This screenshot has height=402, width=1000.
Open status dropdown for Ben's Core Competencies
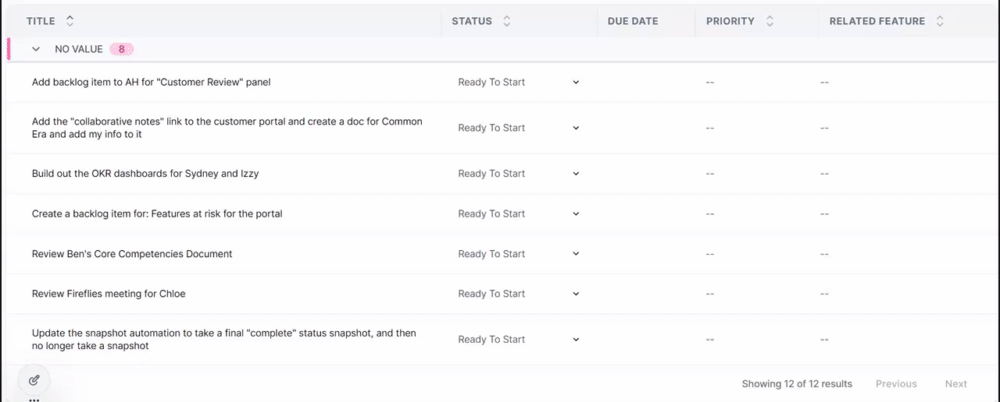tap(575, 254)
